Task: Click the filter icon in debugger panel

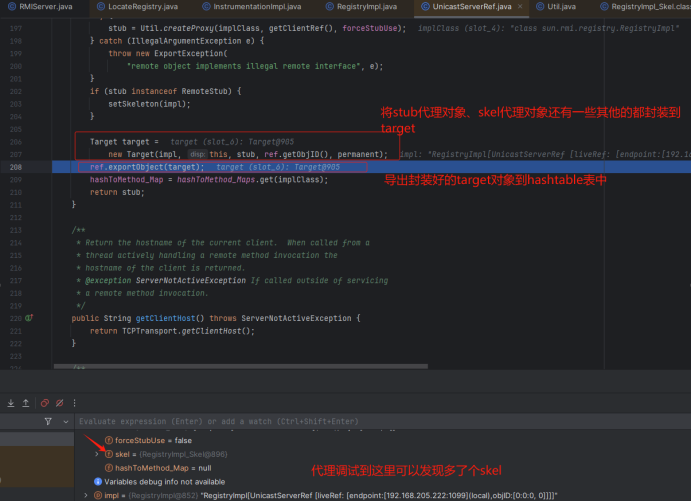Action: [49, 422]
